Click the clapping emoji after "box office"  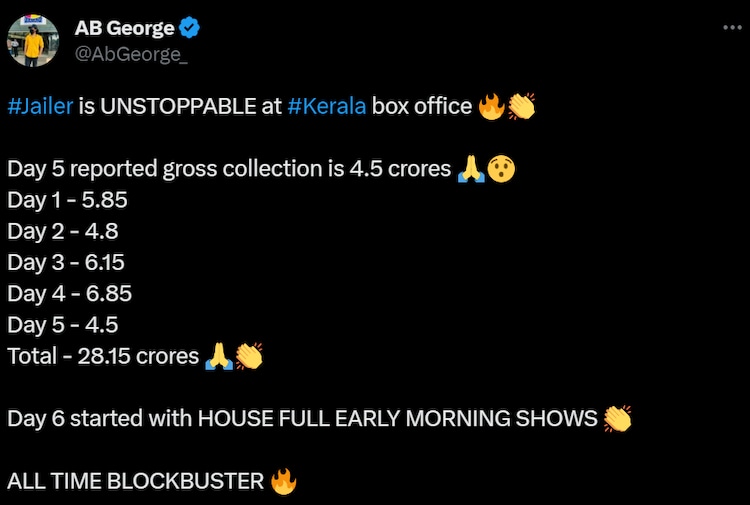coord(521,105)
